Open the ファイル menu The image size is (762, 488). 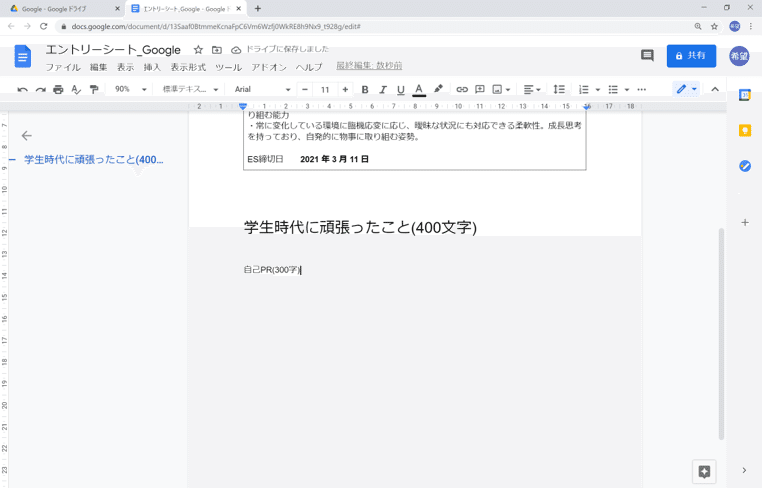63,67
